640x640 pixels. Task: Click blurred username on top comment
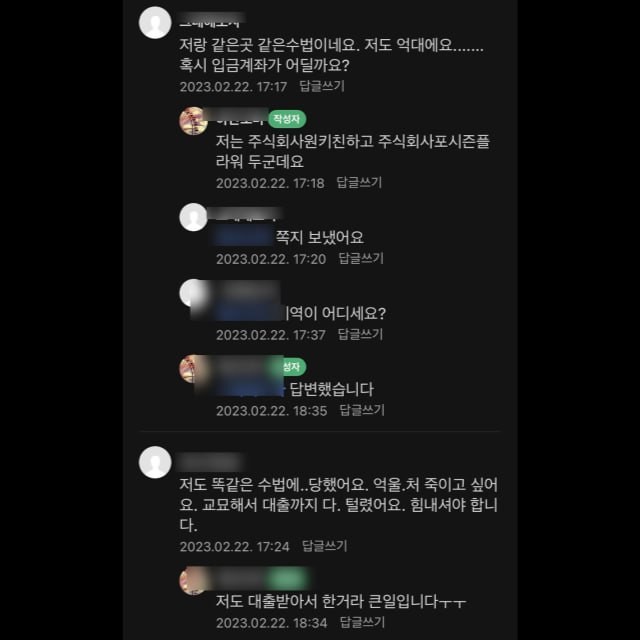coord(212,20)
